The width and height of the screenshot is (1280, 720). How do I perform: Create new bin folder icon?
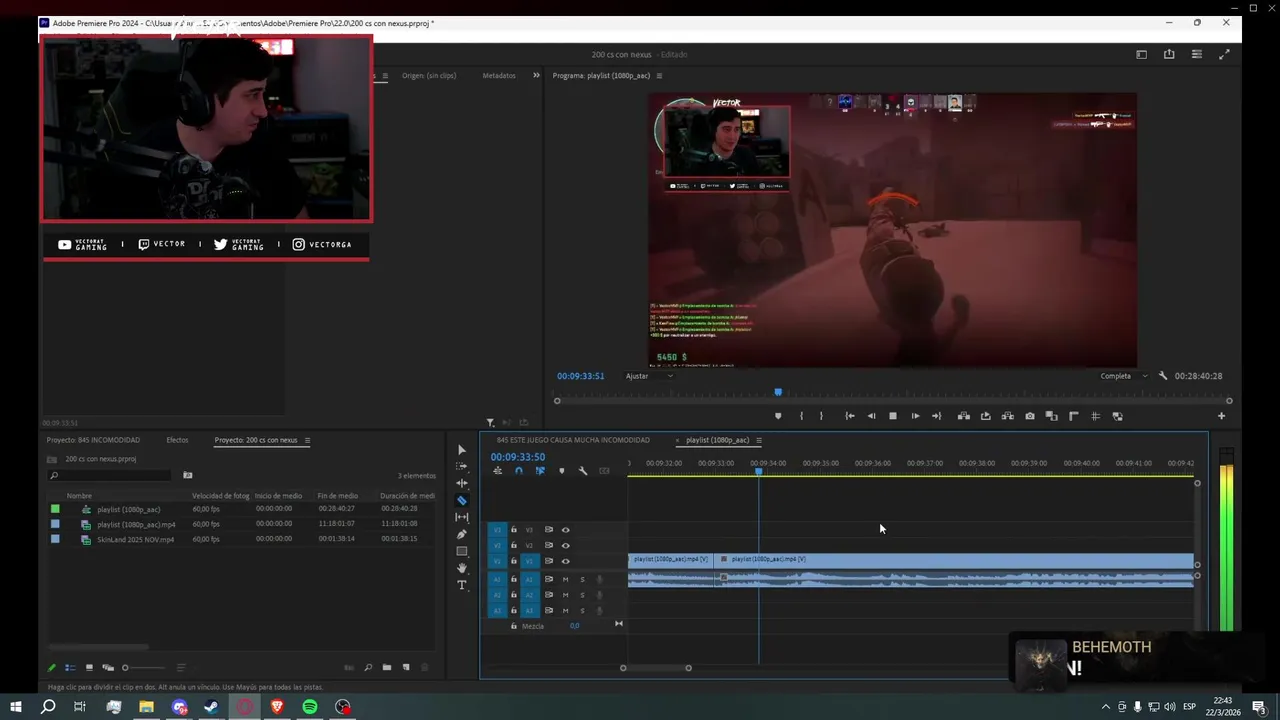point(386,667)
